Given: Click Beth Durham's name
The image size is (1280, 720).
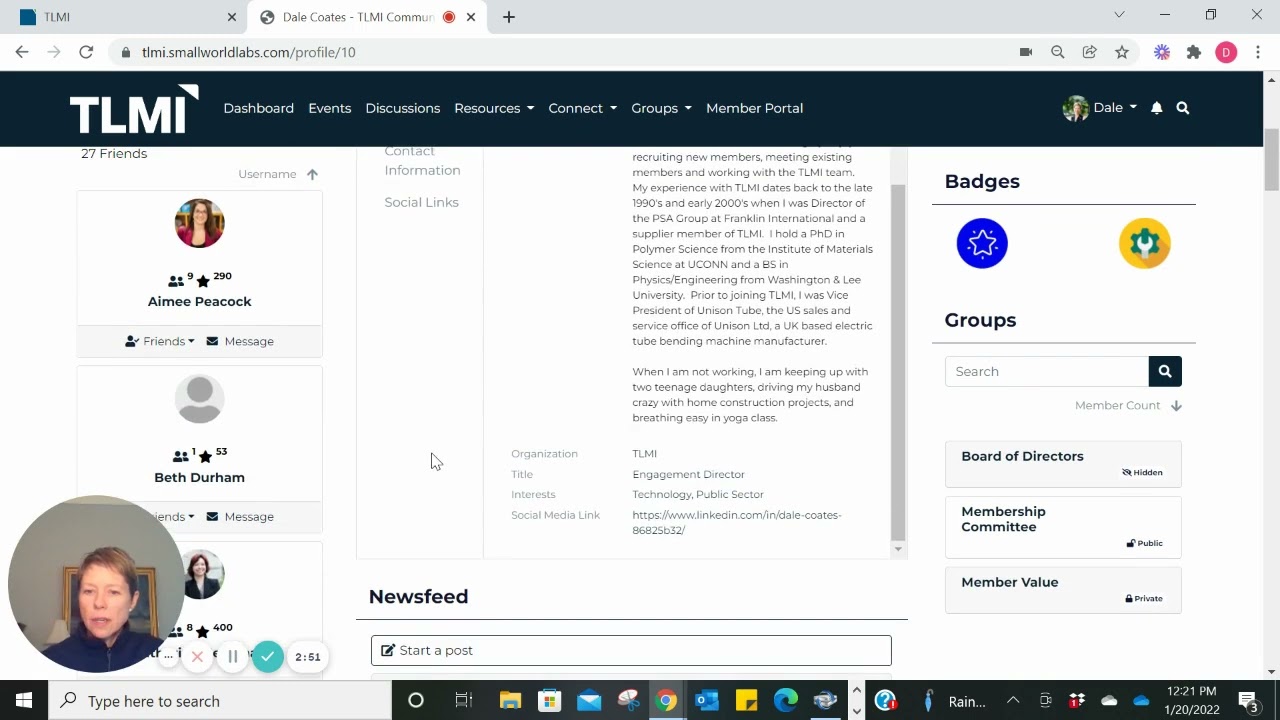Looking at the screenshot, I should tap(199, 477).
